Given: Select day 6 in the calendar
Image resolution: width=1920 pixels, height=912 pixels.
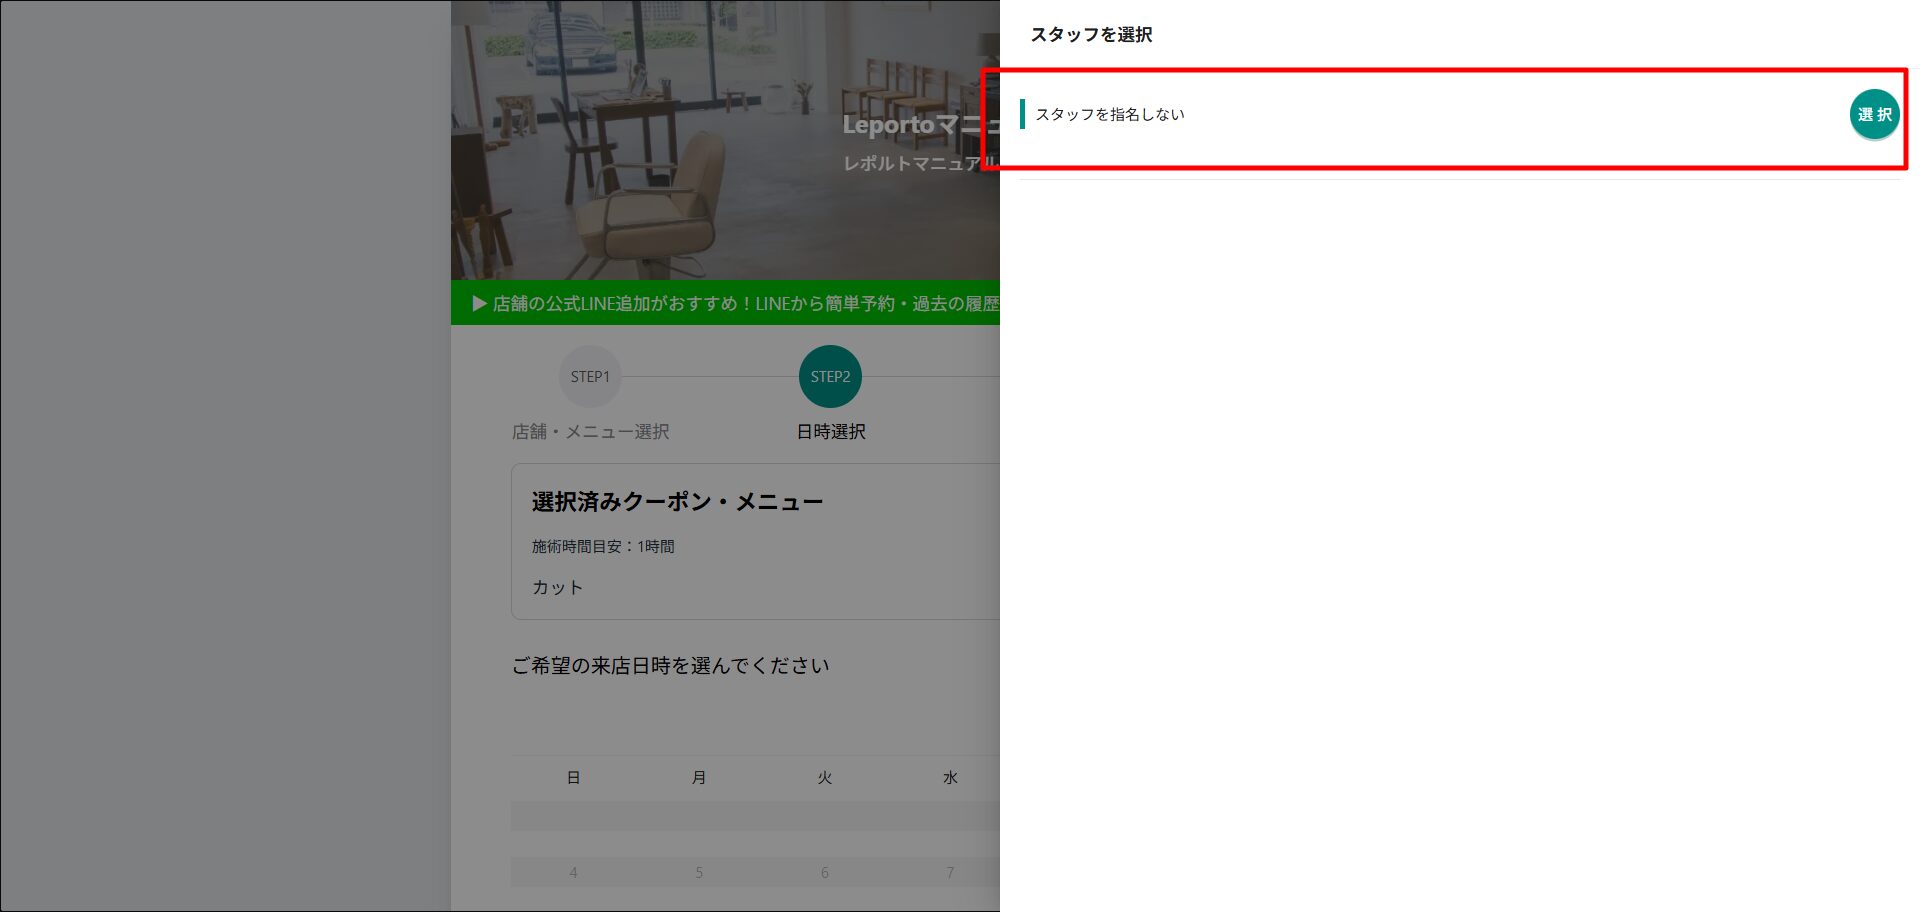Looking at the screenshot, I should 824,873.
